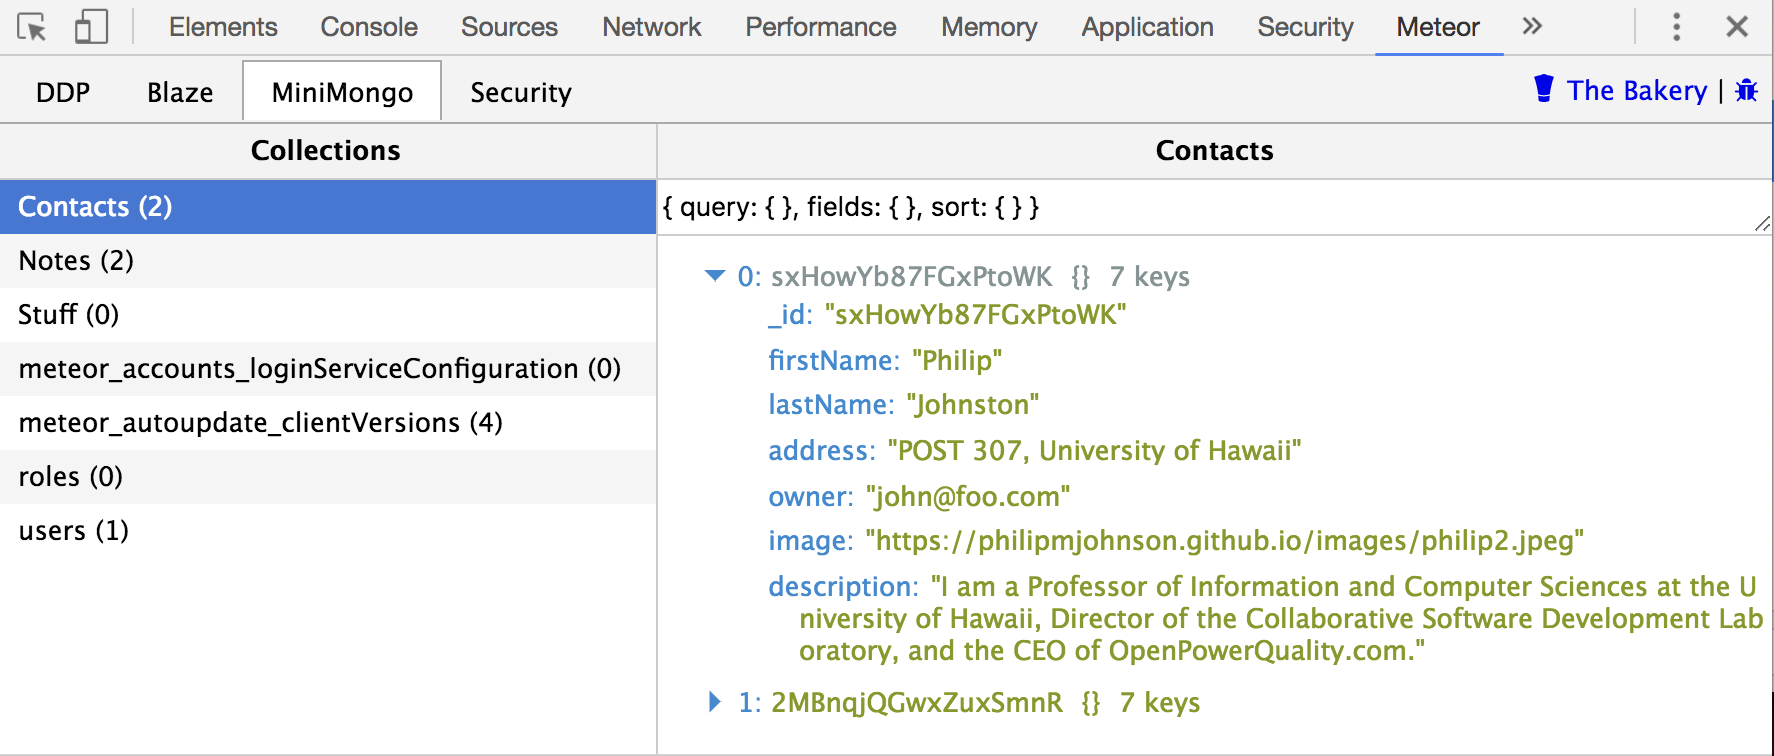
Task: Open the Network panel tab
Action: [x=651, y=27]
